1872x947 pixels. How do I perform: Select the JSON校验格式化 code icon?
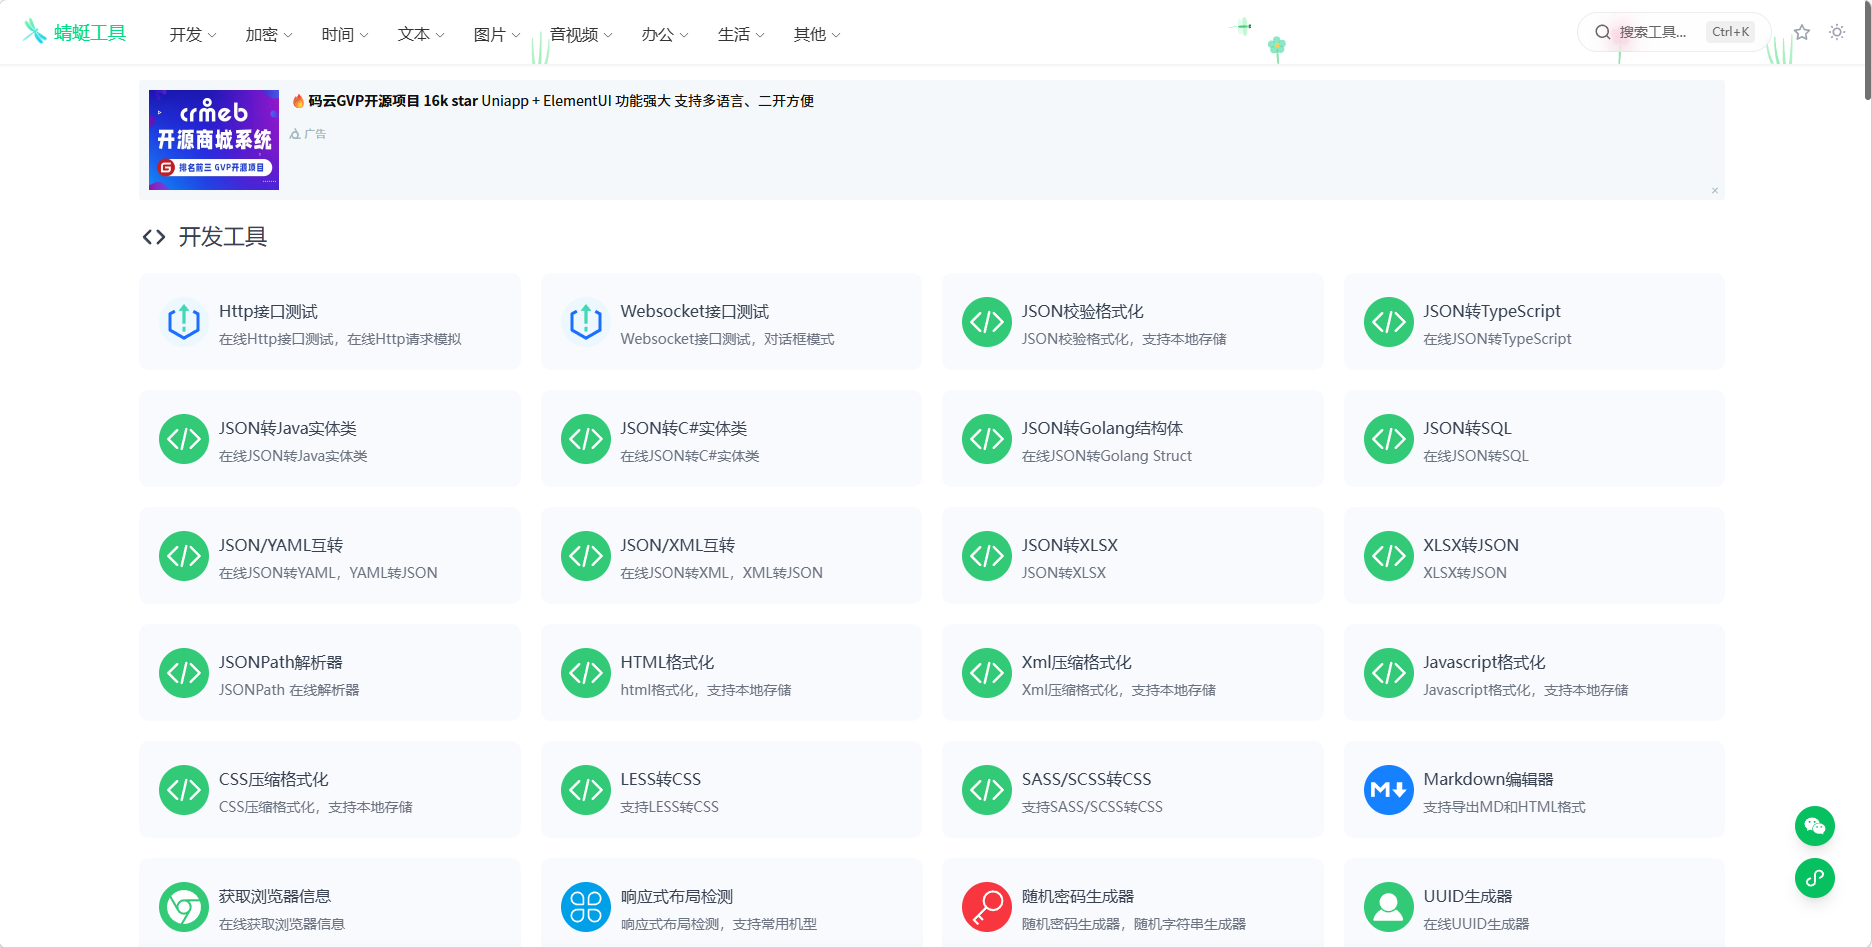tap(986, 322)
